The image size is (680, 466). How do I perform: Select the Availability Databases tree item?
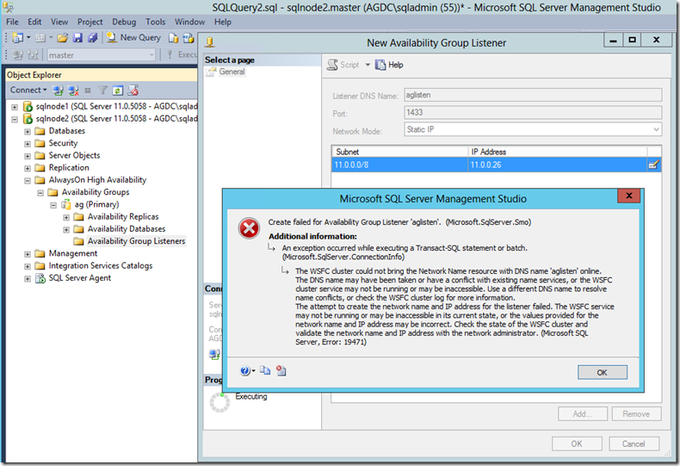point(126,229)
